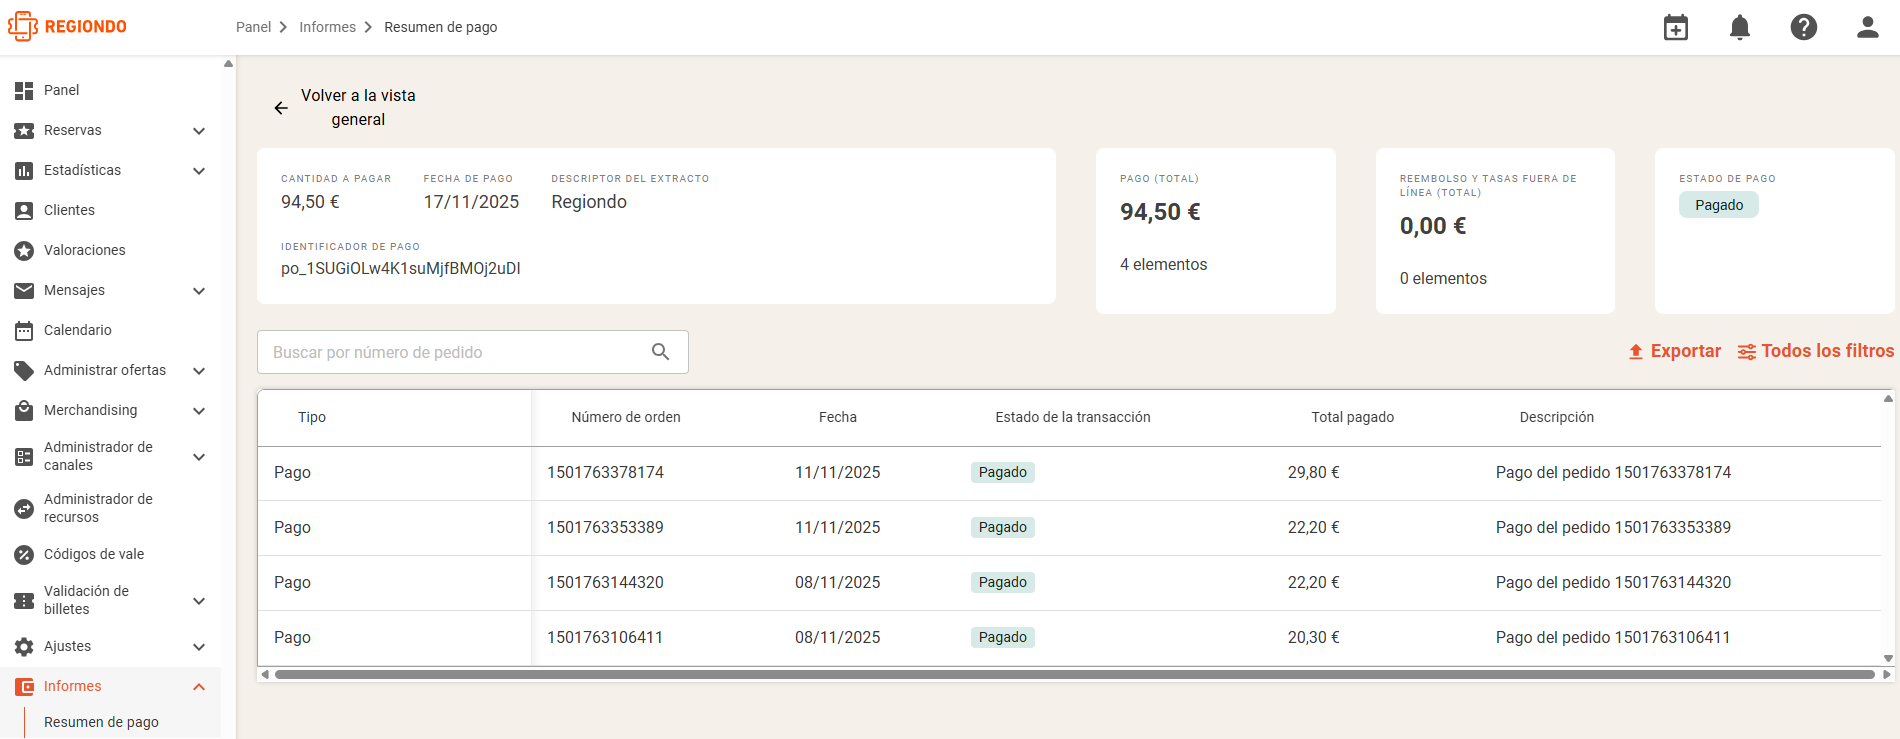Open Todos los filtros
1900x739 pixels.
coord(1816,351)
